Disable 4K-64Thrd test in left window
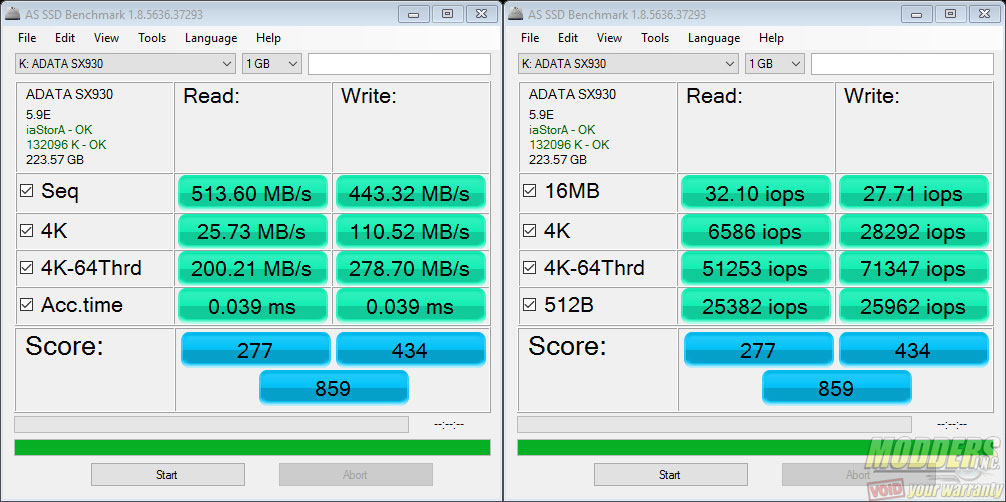Screen dimensions: 1006x502 tap(26, 268)
